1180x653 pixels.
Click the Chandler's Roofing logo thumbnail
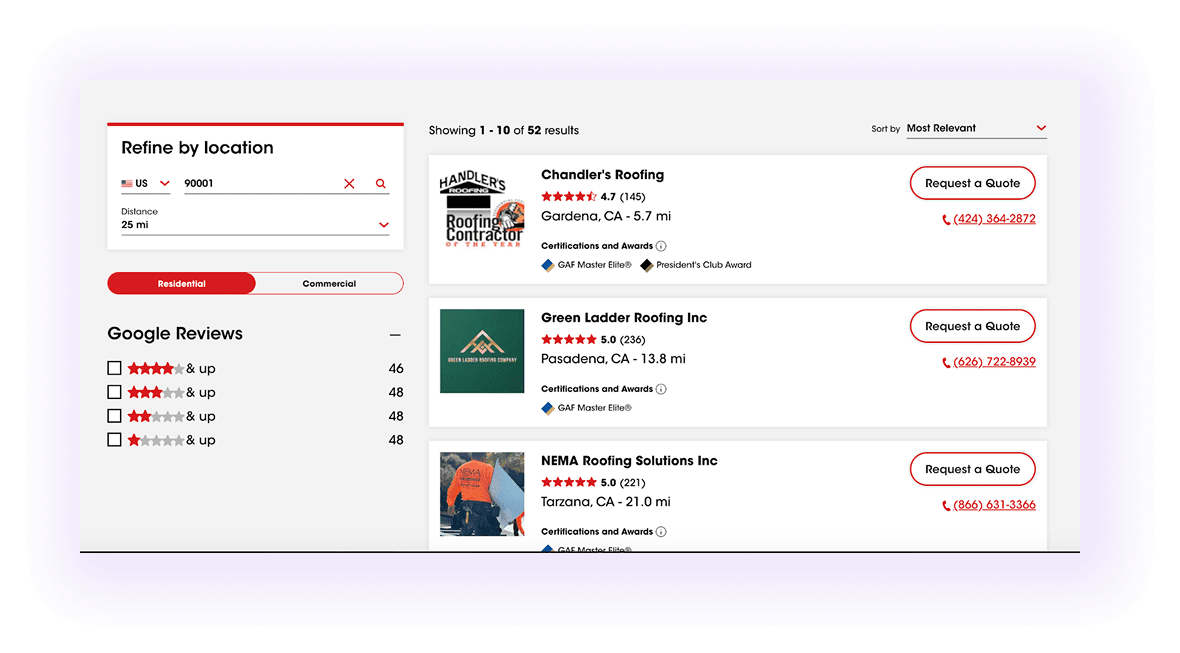tap(482, 208)
